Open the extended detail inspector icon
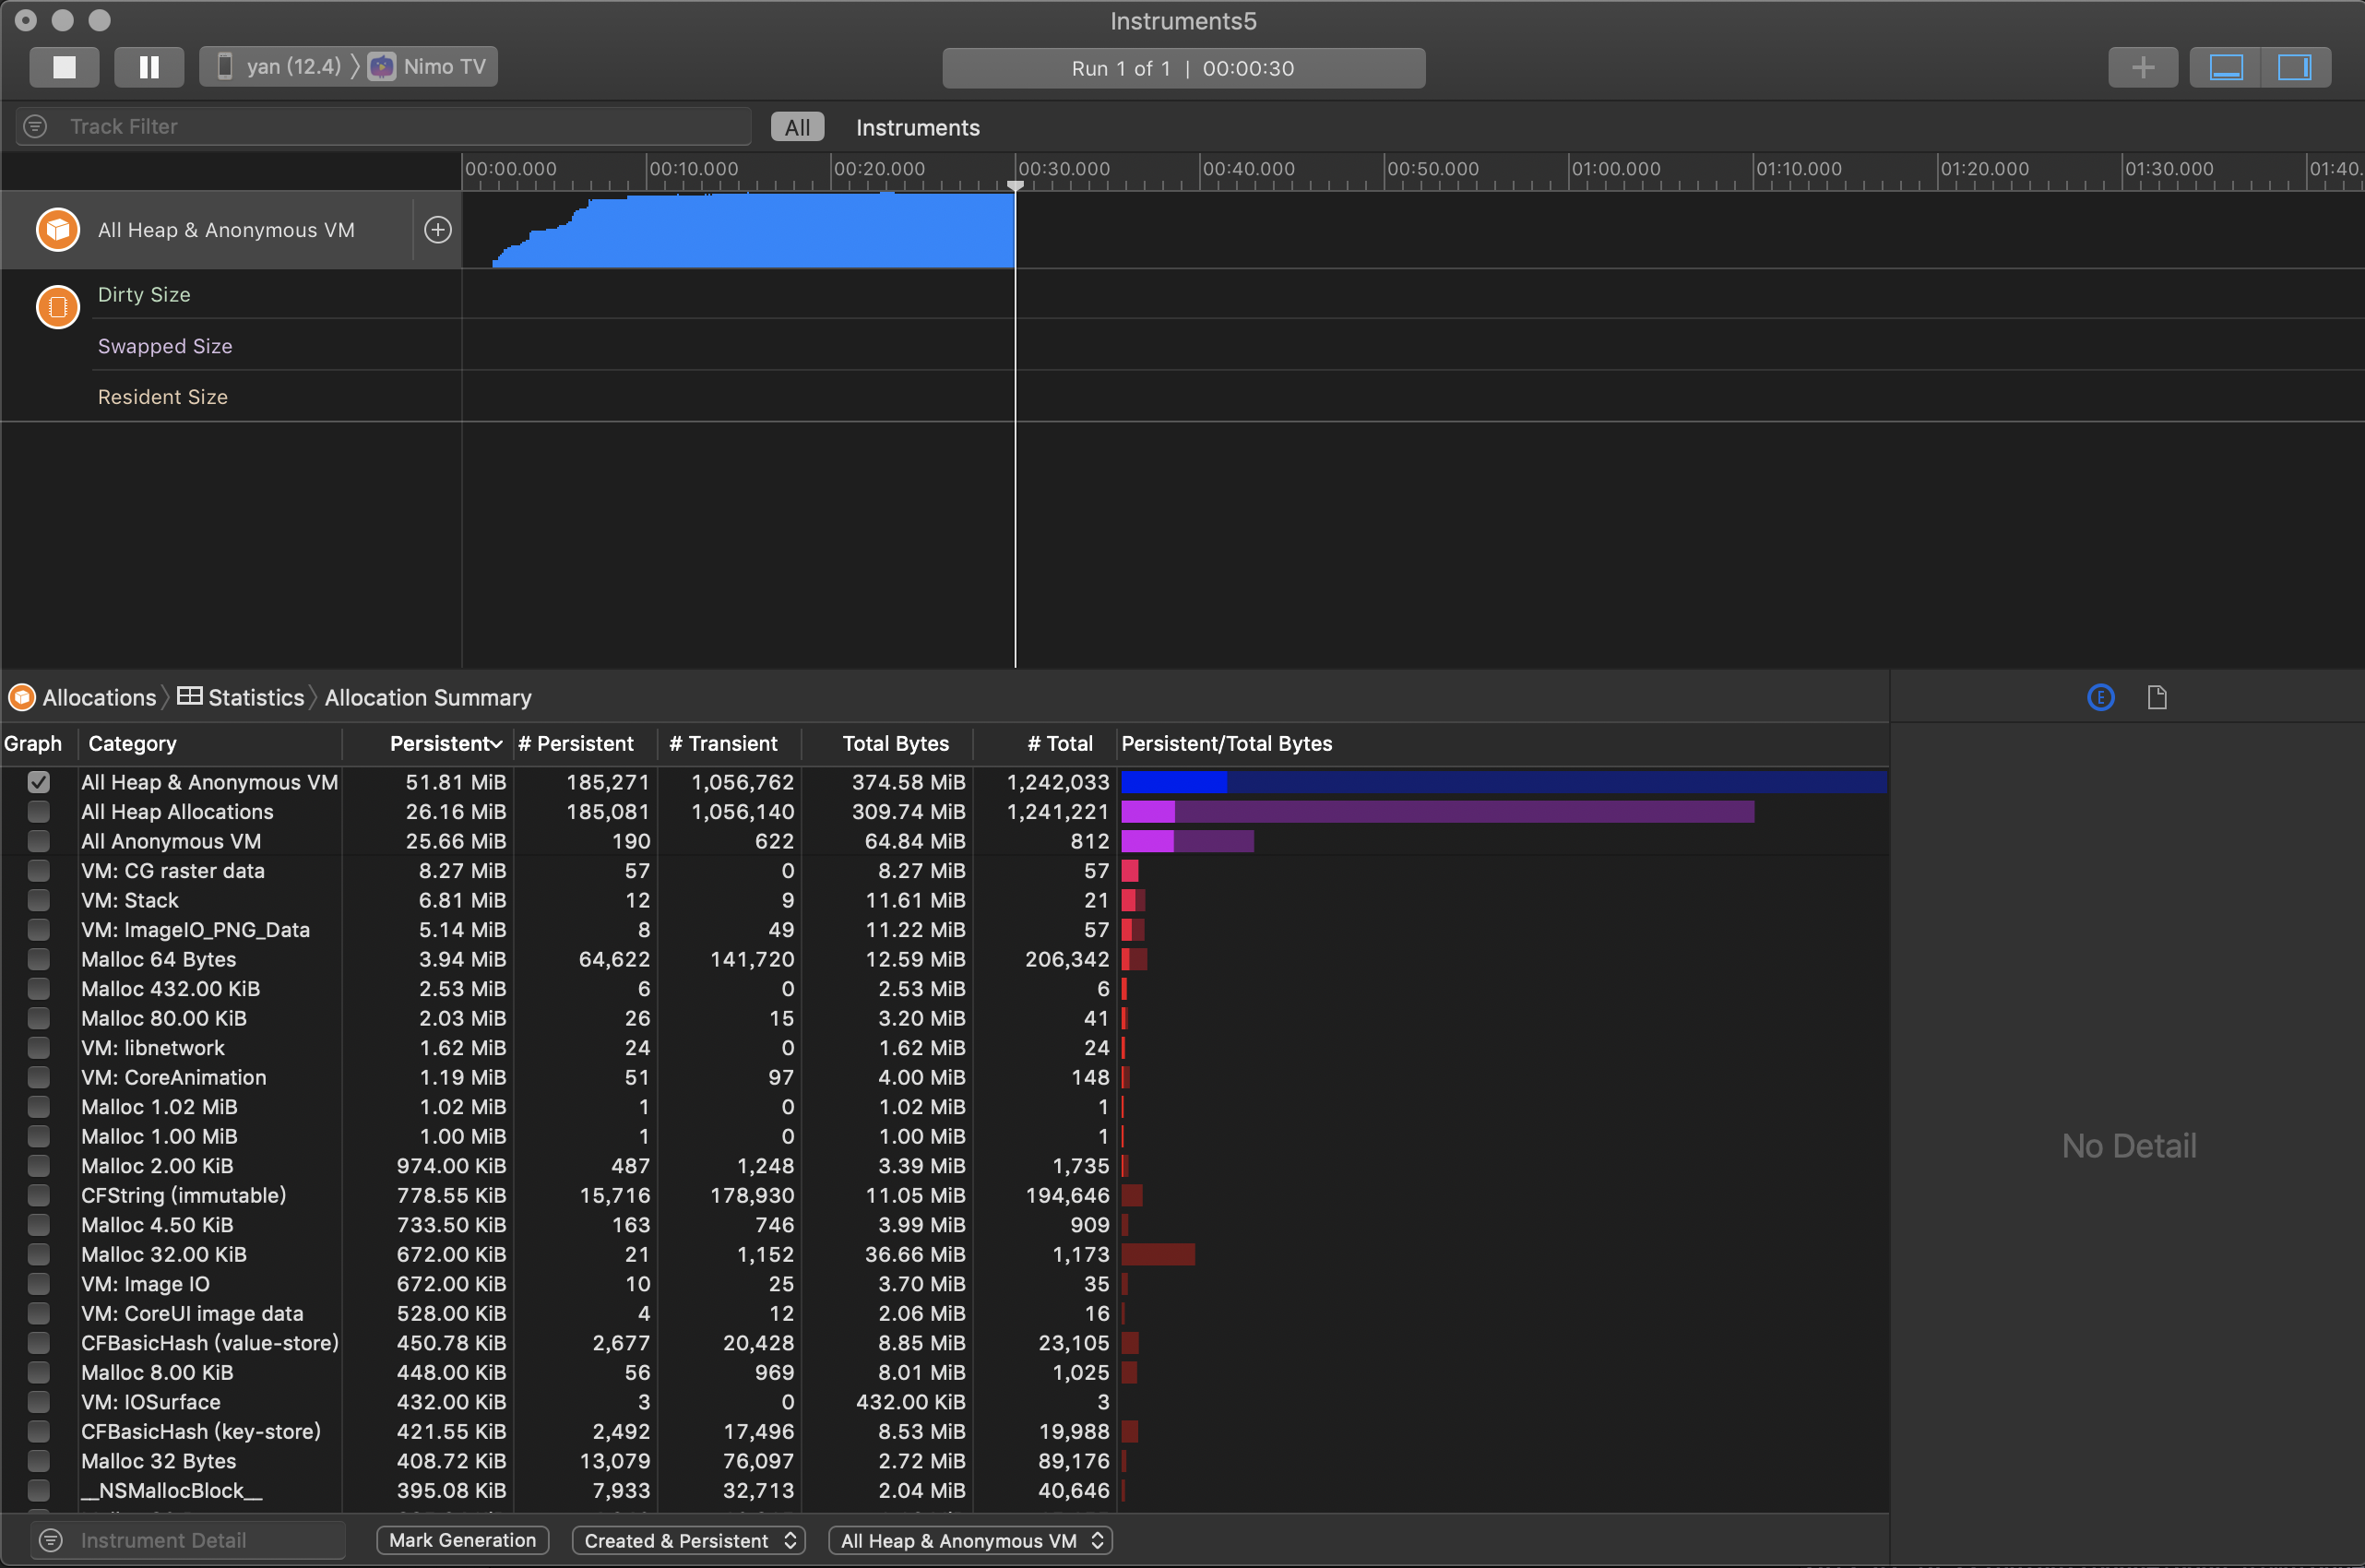The image size is (2365, 1568). (x=2100, y=698)
